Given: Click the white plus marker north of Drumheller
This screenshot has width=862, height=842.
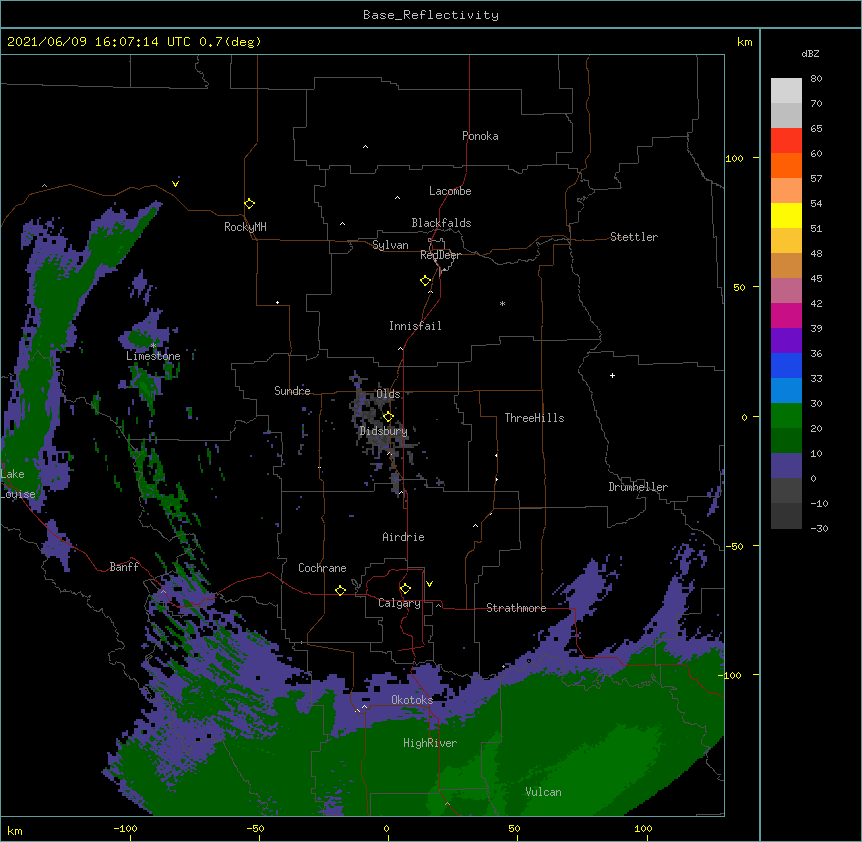Looking at the screenshot, I should coord(612,375).
